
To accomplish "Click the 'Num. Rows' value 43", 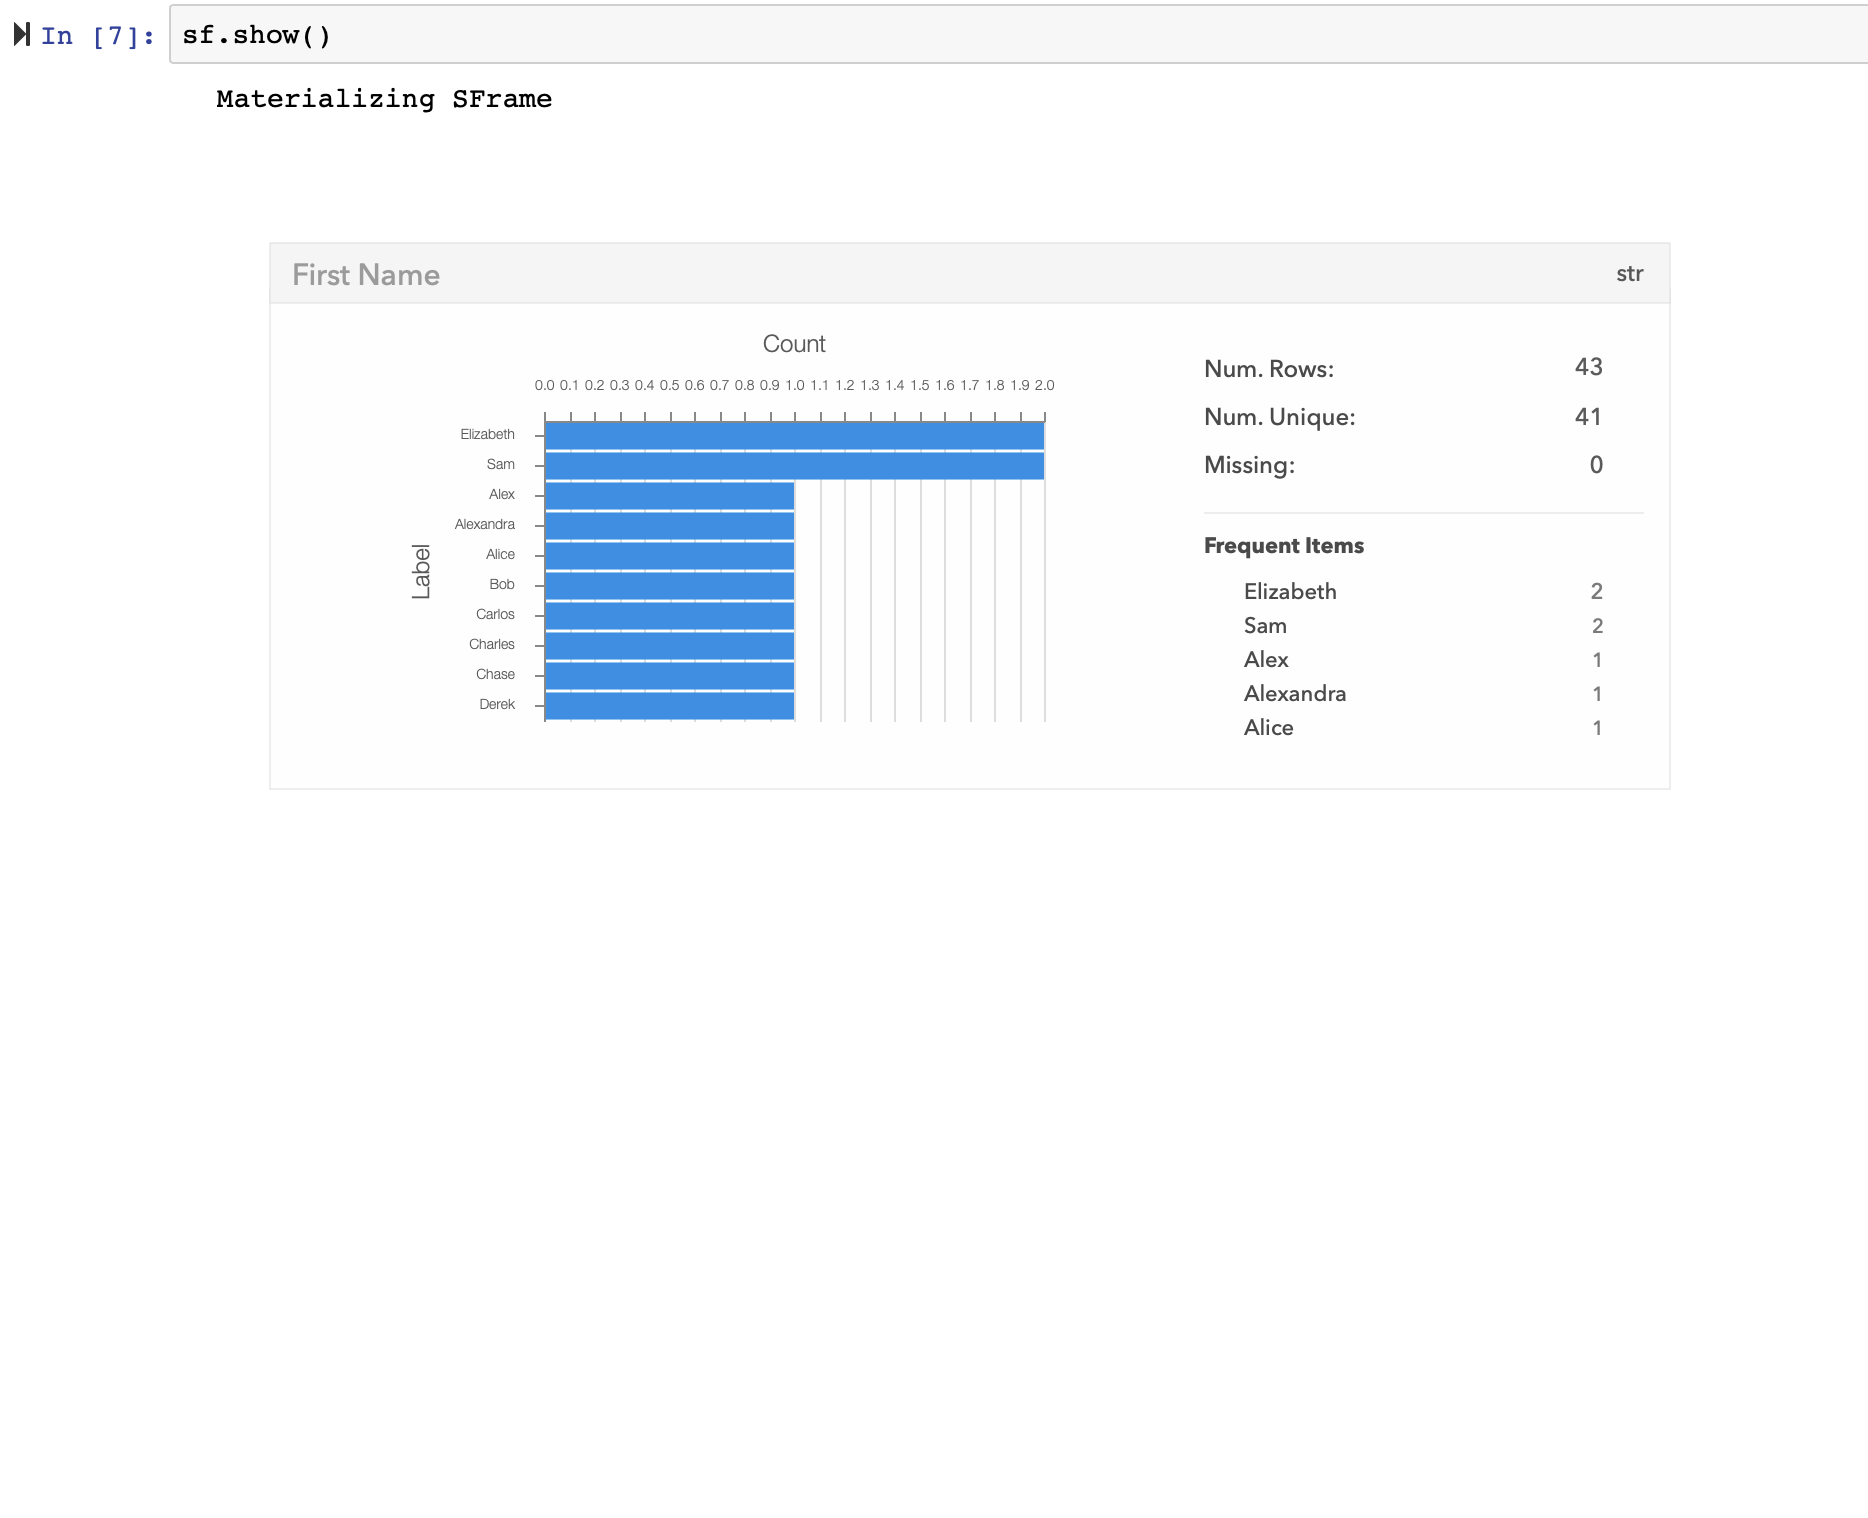I will pos(1590,367).
